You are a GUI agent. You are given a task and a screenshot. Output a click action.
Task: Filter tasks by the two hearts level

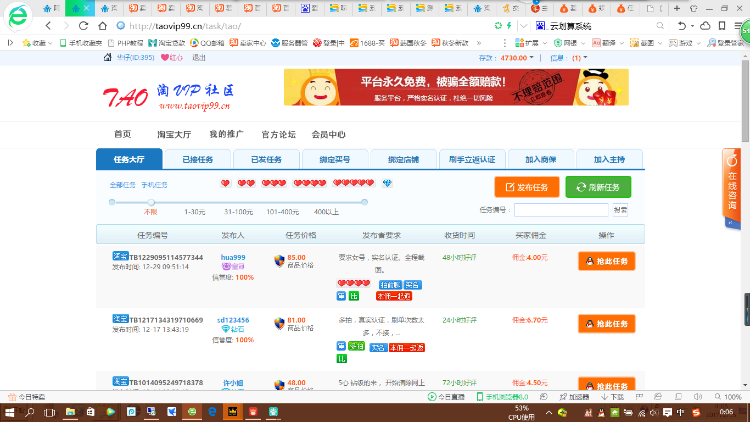tap(246, 183)
